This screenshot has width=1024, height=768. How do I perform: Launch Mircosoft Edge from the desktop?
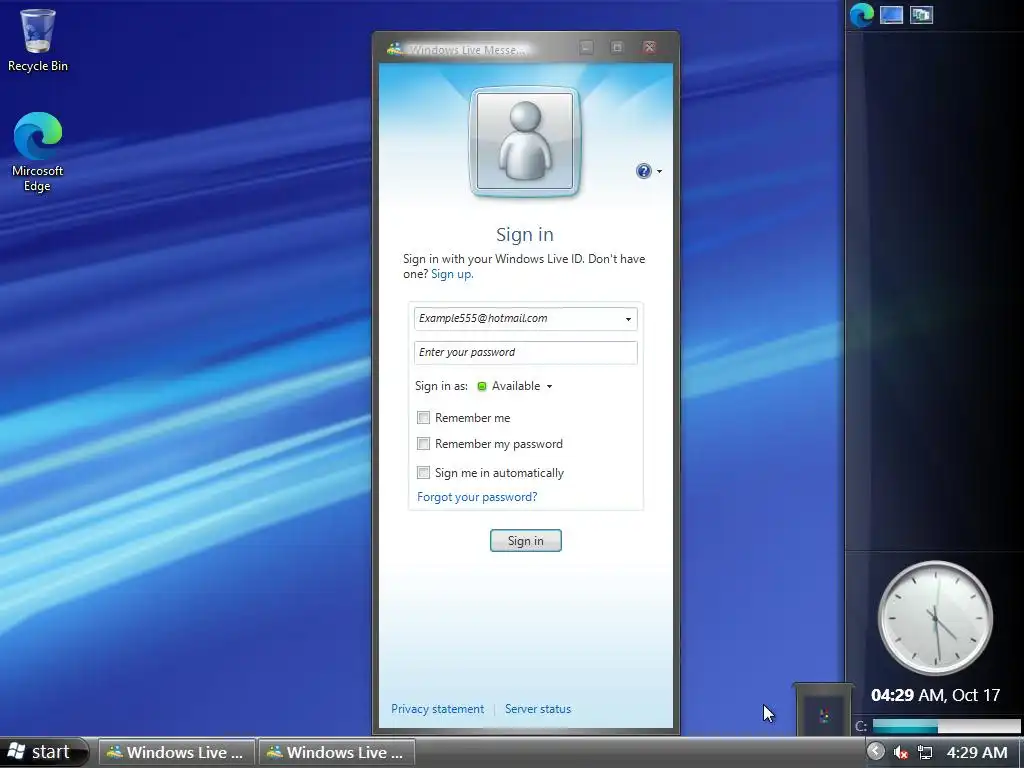pos(38,152)
